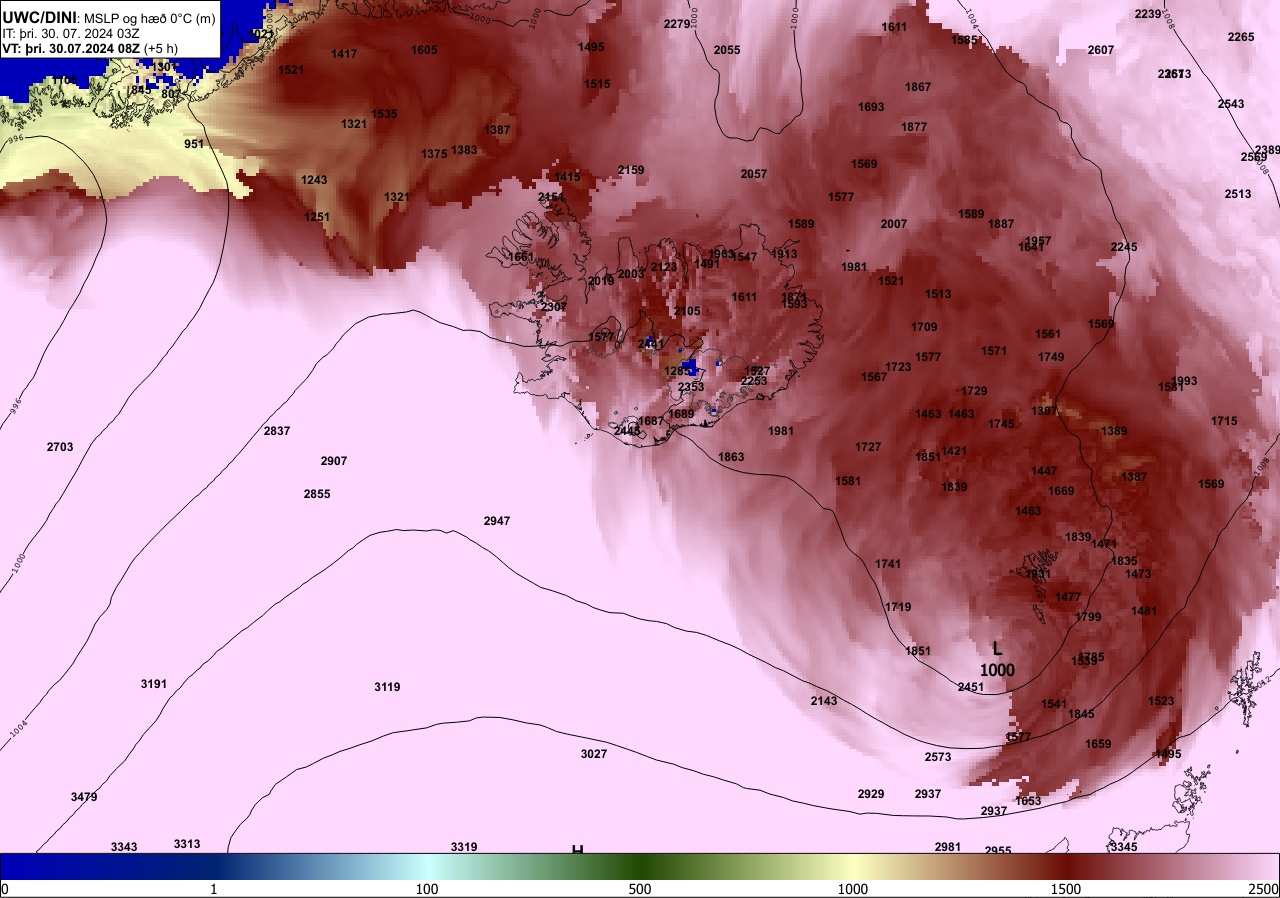Click the high pressure 'H' symbol at bottom edge
The width and height of the screenshot is (1280, 898).
coord(577,850)
